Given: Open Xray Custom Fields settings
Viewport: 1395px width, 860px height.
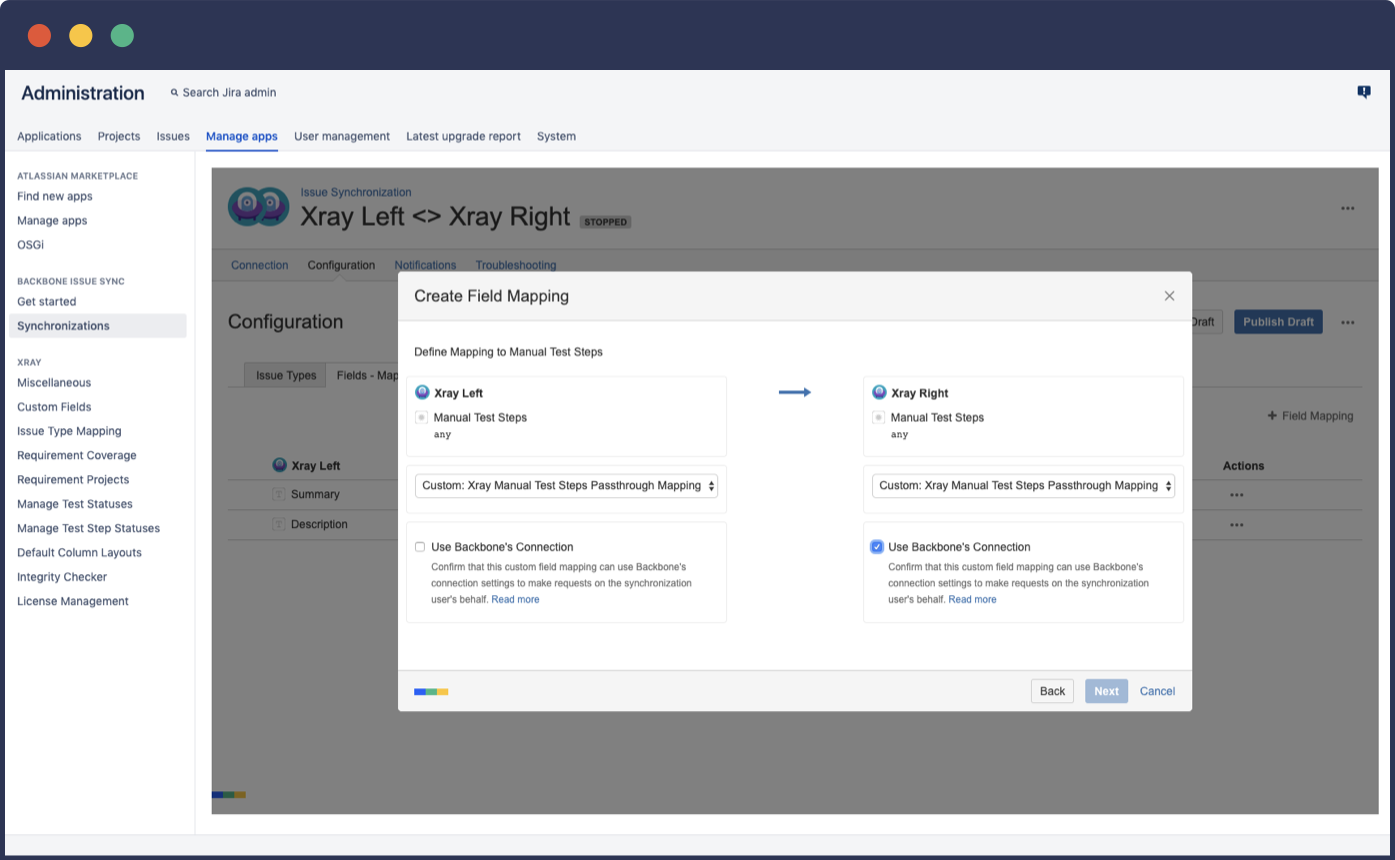Looking at the screenshot, I should pyautogui.click(x=54, y=407).
